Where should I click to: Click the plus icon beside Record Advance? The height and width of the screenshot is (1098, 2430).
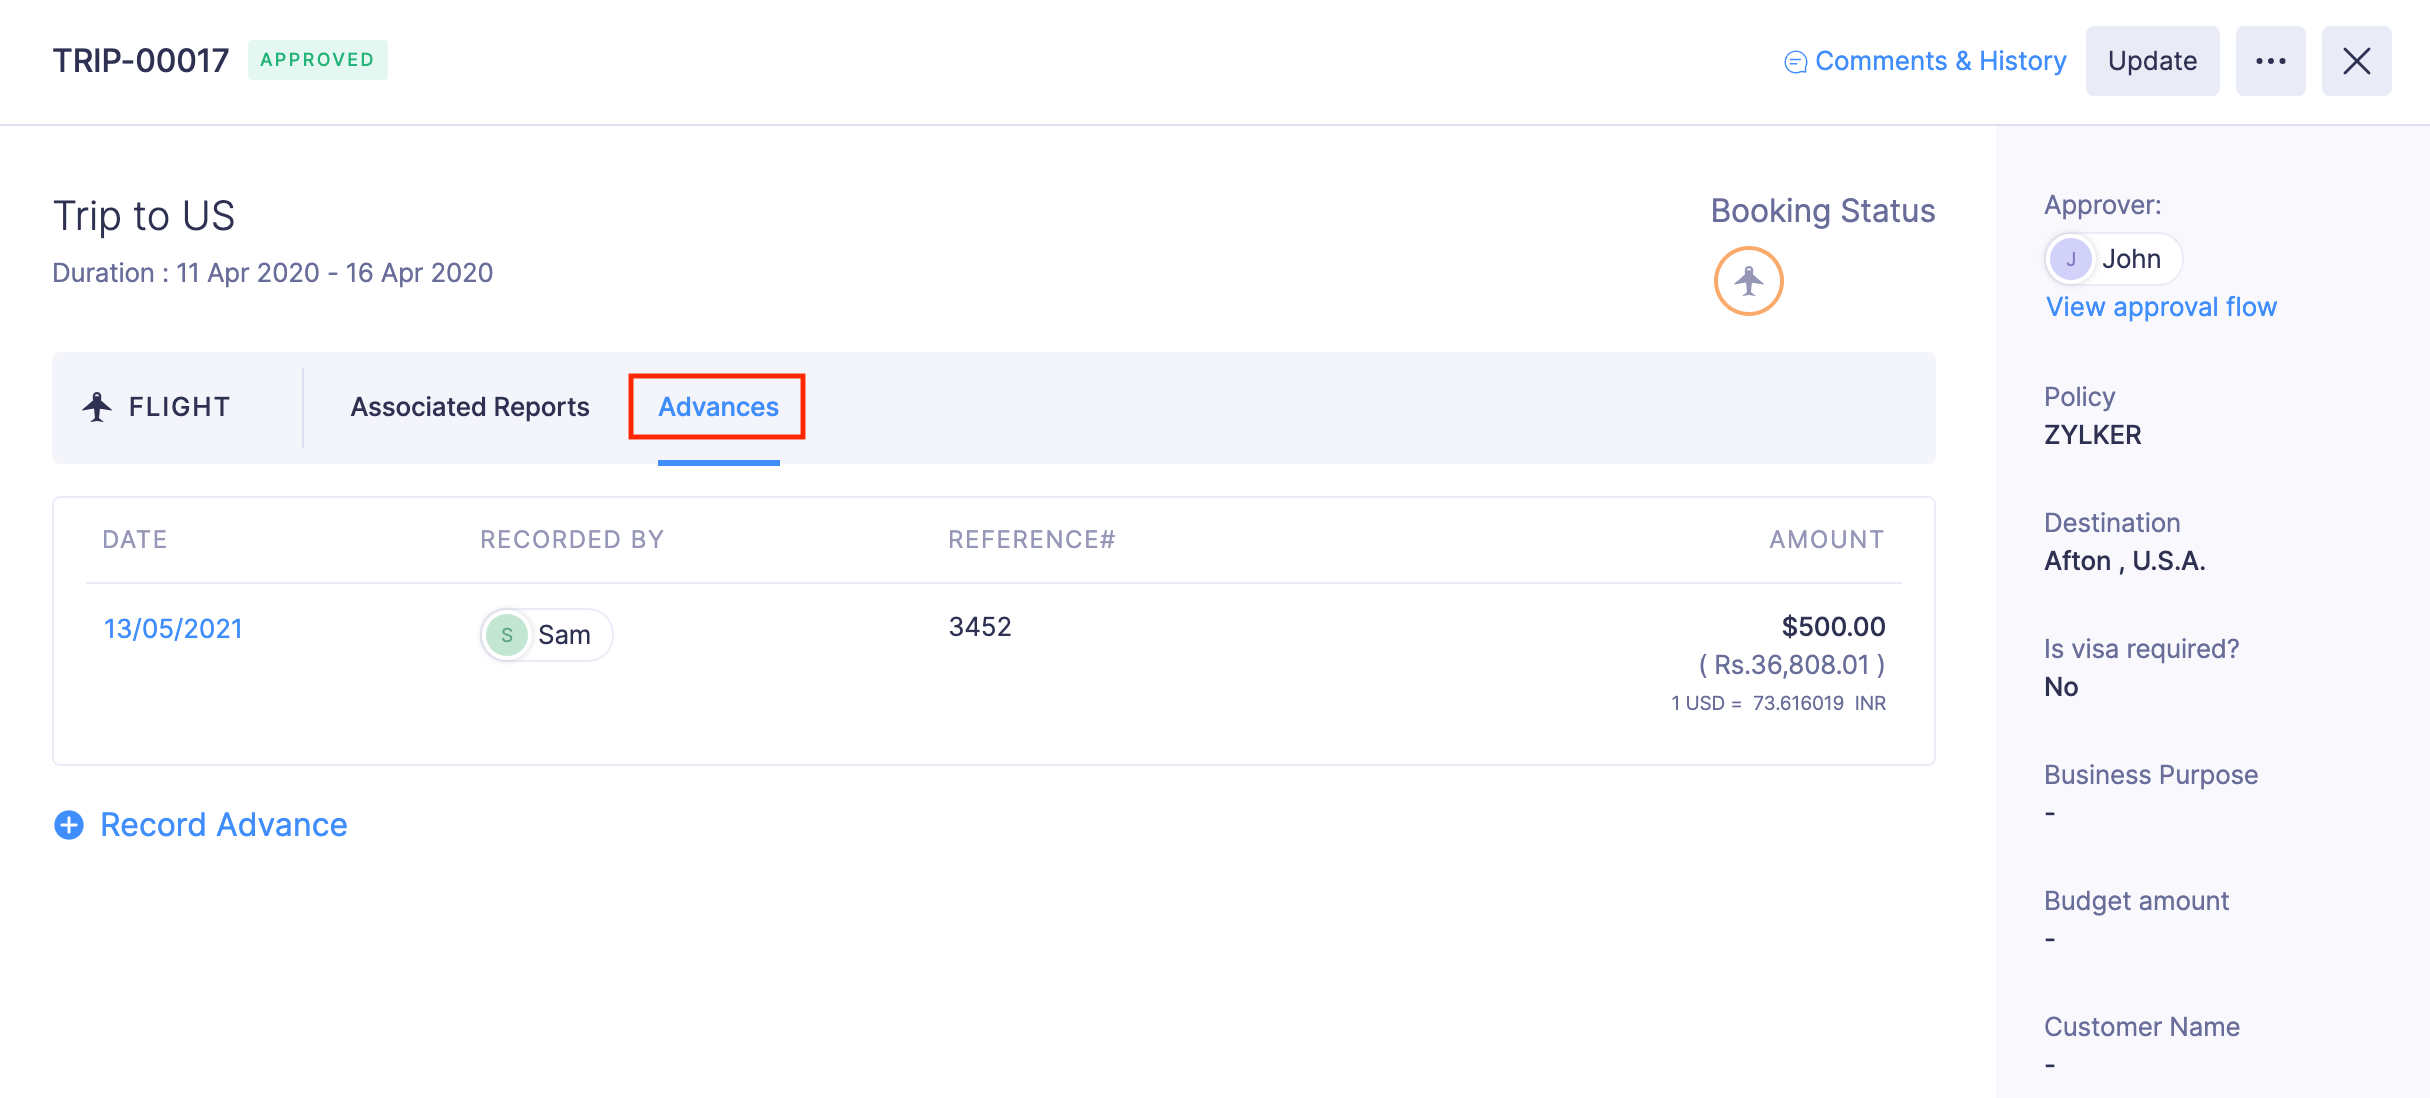(69, 825)
